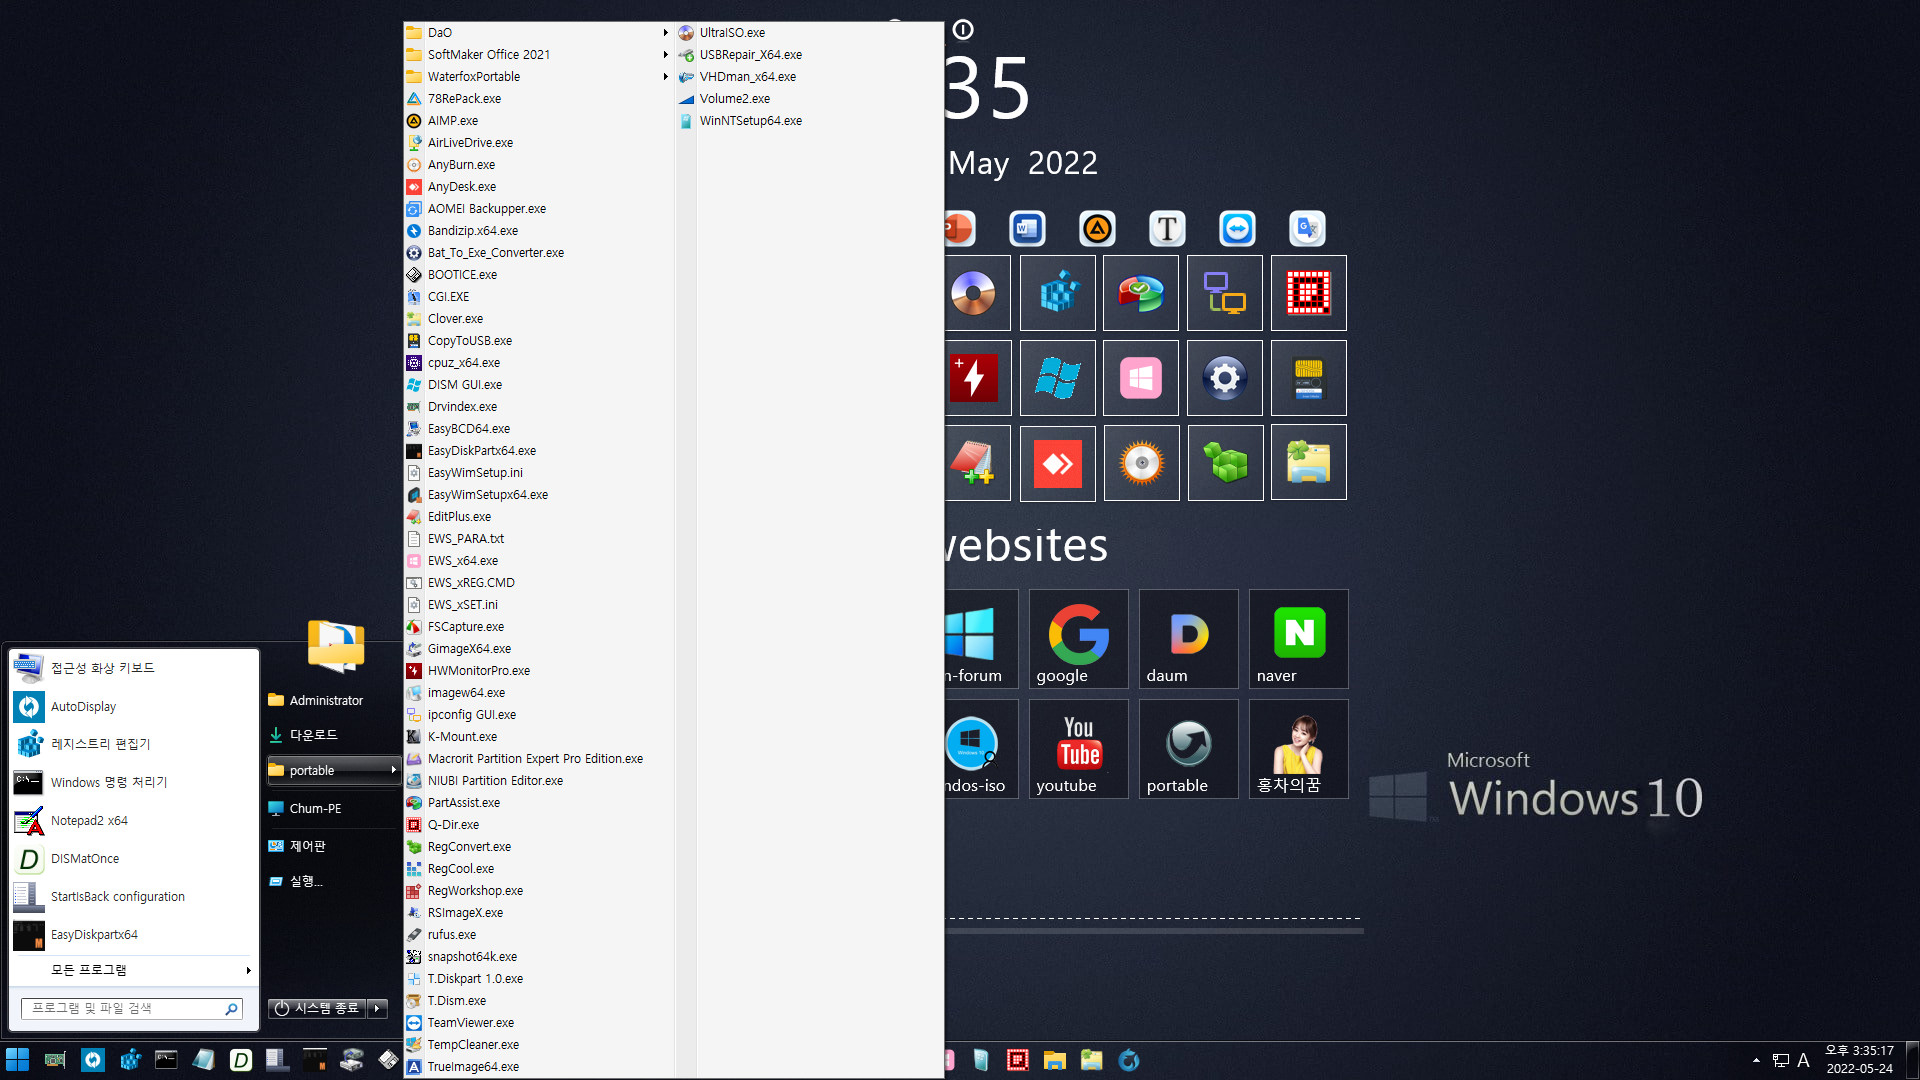Open 실행... dialog link
This screenshot has width=1920, height=1080.
[333, 881]
